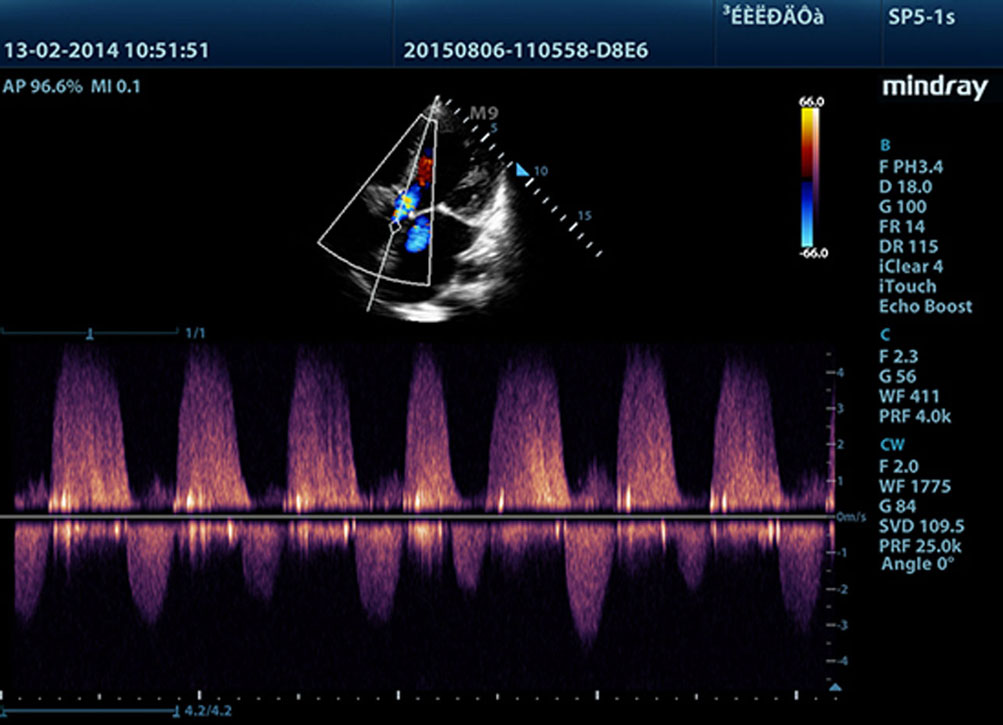
Task: Click the blue focus triangle at depth 10
Action: (521, 171)
